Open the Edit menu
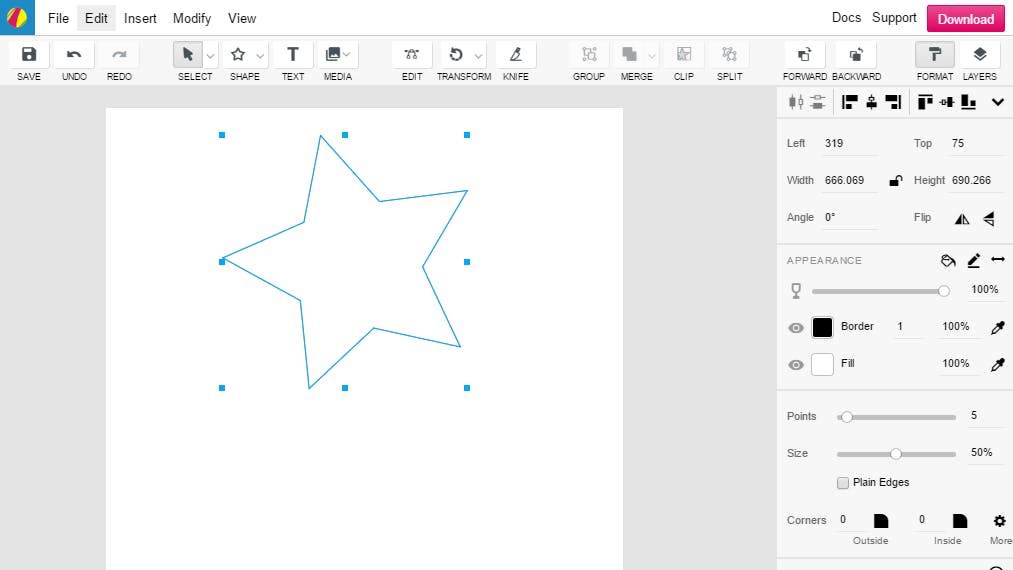 (x=96, y=18)
